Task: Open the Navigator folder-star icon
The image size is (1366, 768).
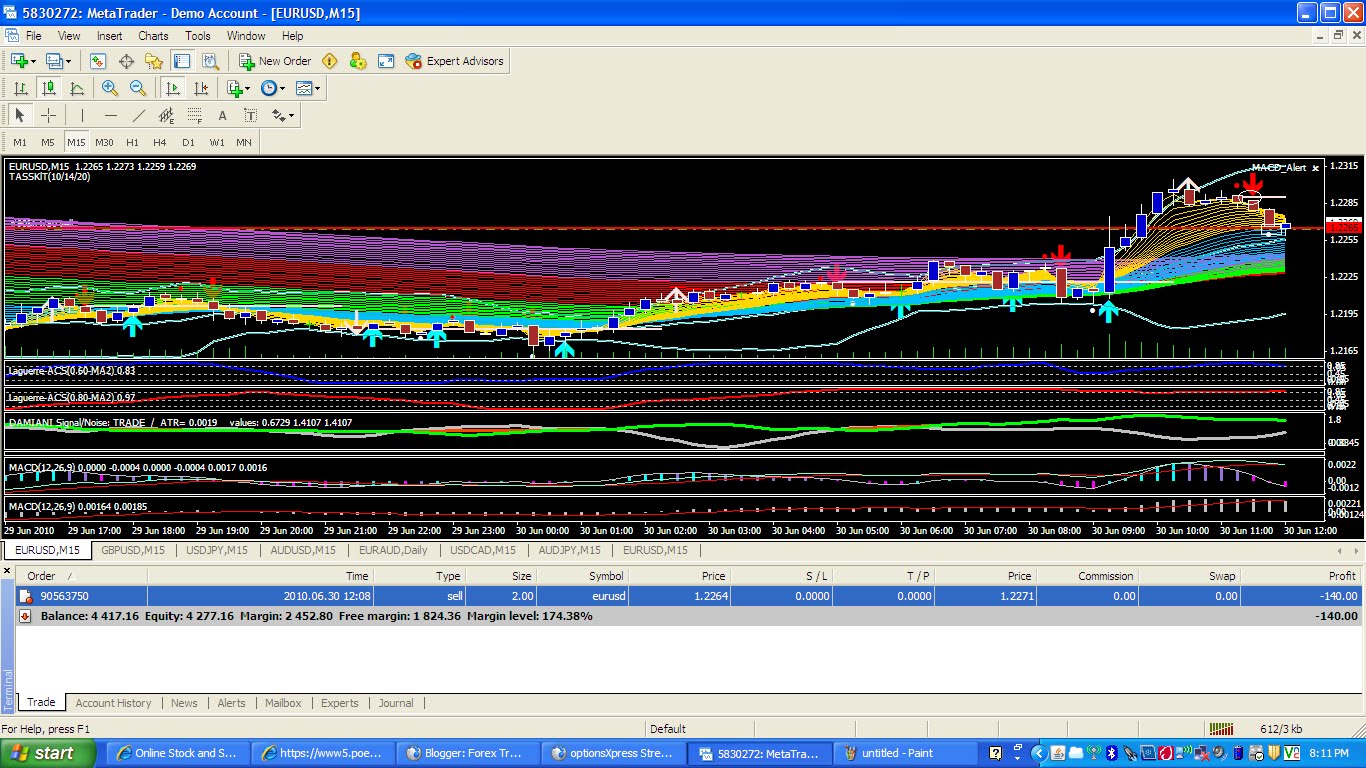Action: [x=154, y=61]
